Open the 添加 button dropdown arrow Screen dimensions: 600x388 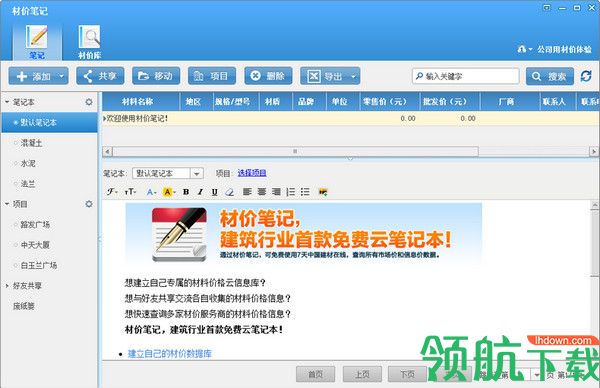pos(62,76)
